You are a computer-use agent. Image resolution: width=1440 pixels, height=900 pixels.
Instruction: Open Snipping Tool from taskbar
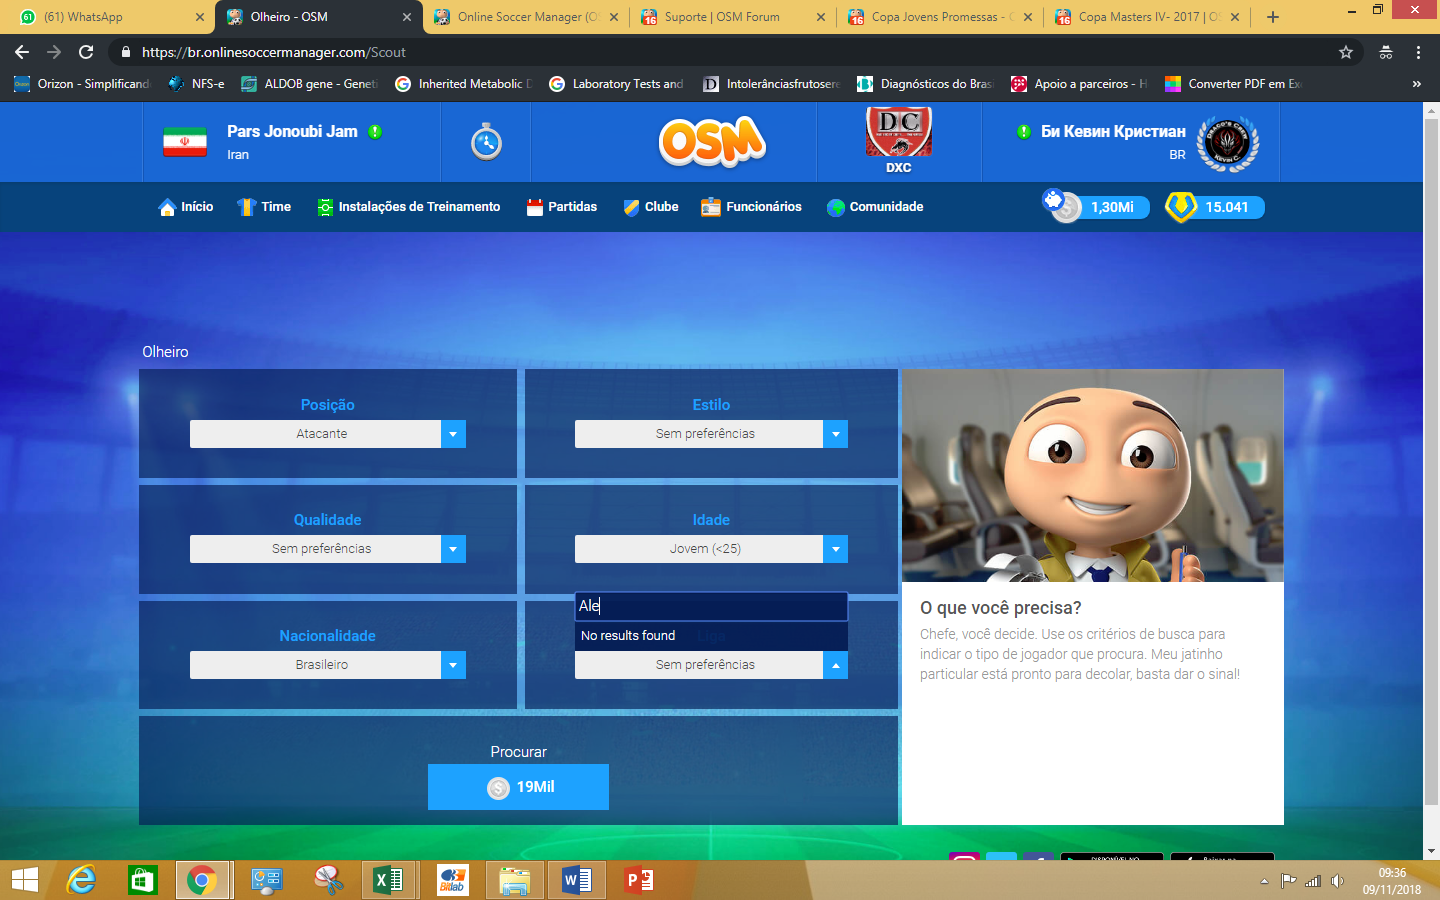(x=328, y=880)
